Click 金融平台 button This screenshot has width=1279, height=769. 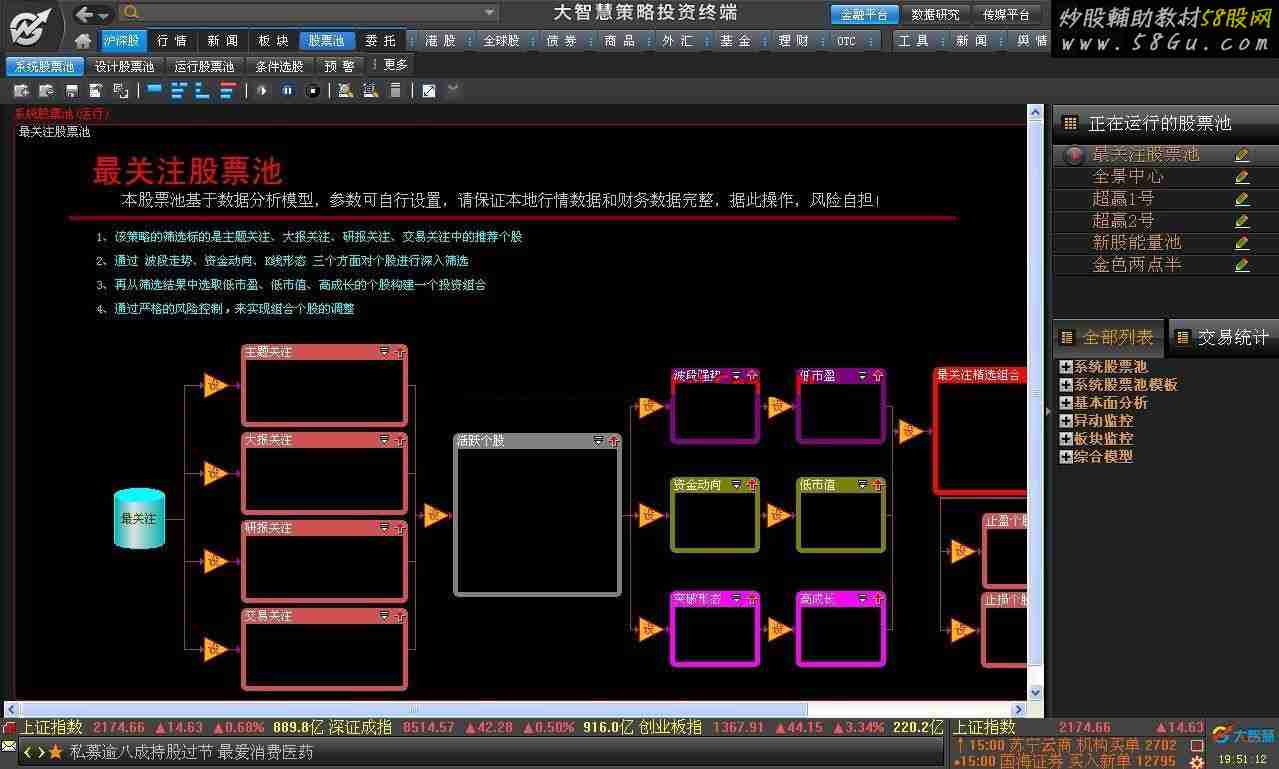[864, 15]
